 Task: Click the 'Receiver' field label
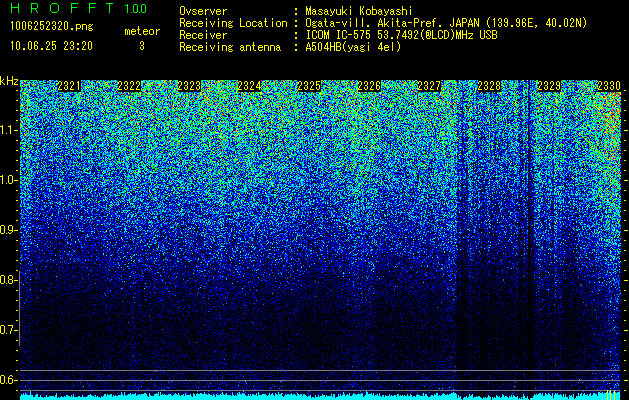tap(203, 35)
